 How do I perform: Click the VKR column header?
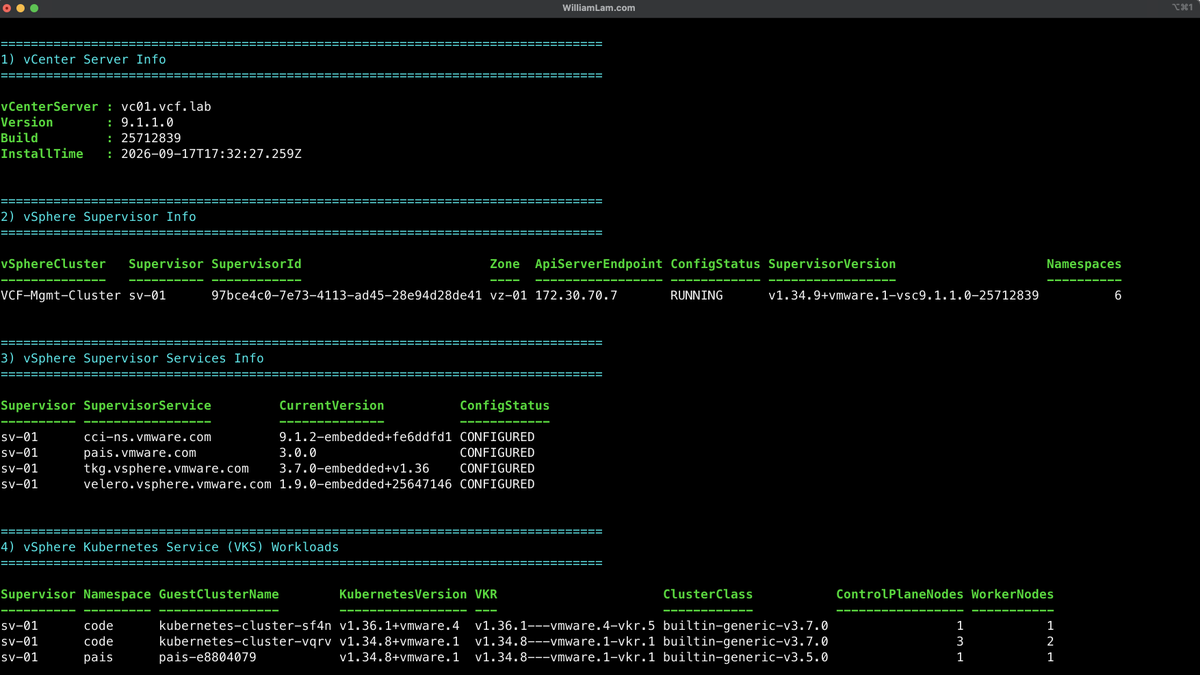point(486,594)
